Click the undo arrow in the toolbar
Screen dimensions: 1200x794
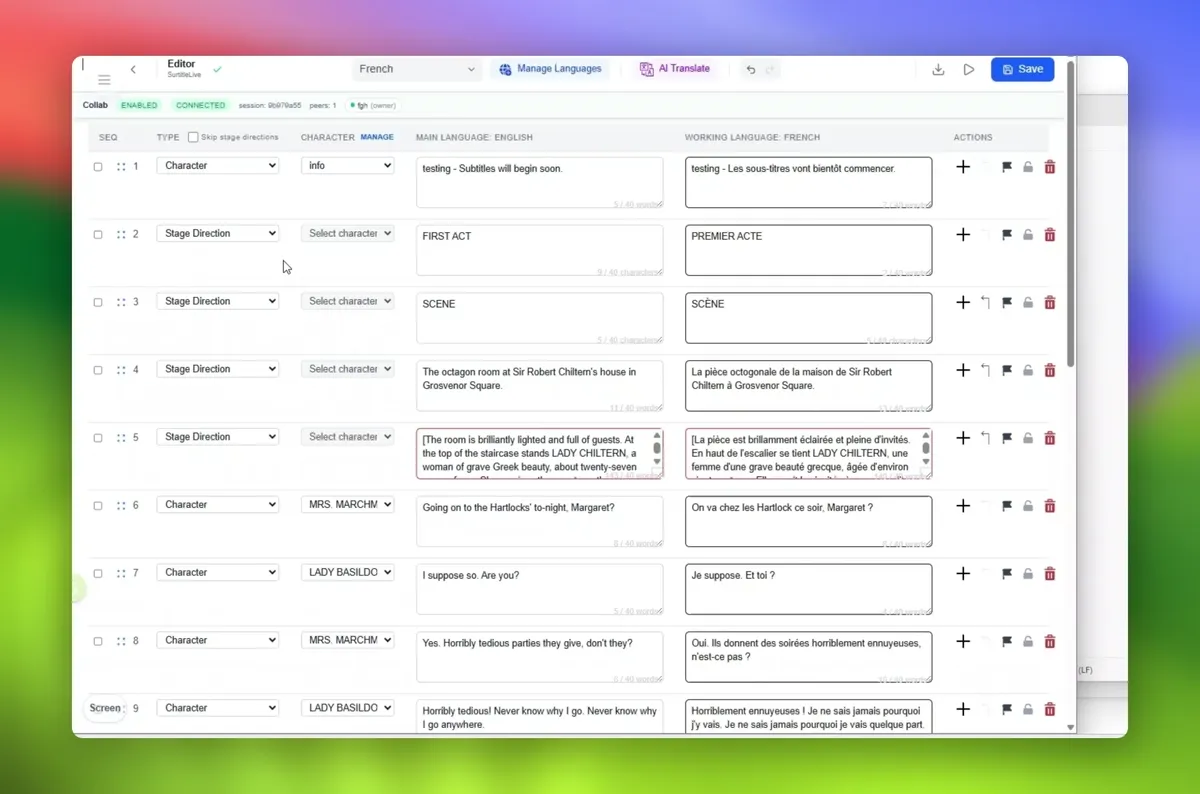pyautogui.click(x=751, y=70)
